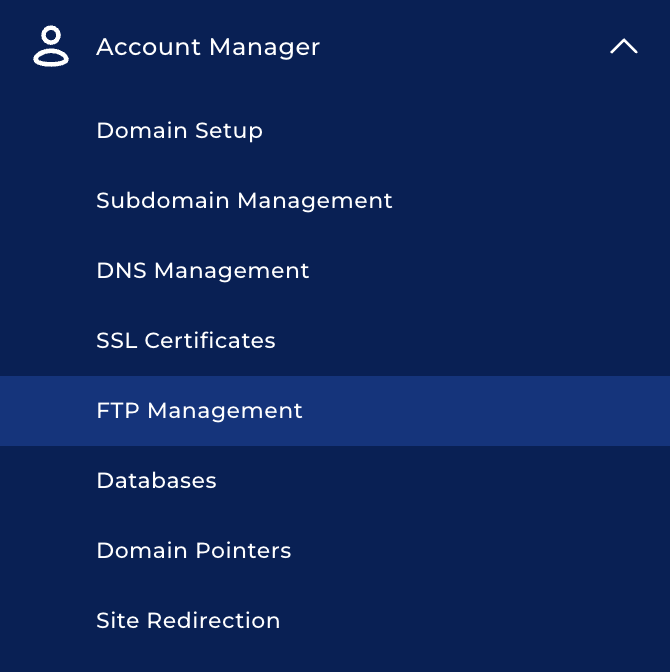670x672 pixels.
Task: Select the Subdomain Management entry
Action: coord(244,201)
